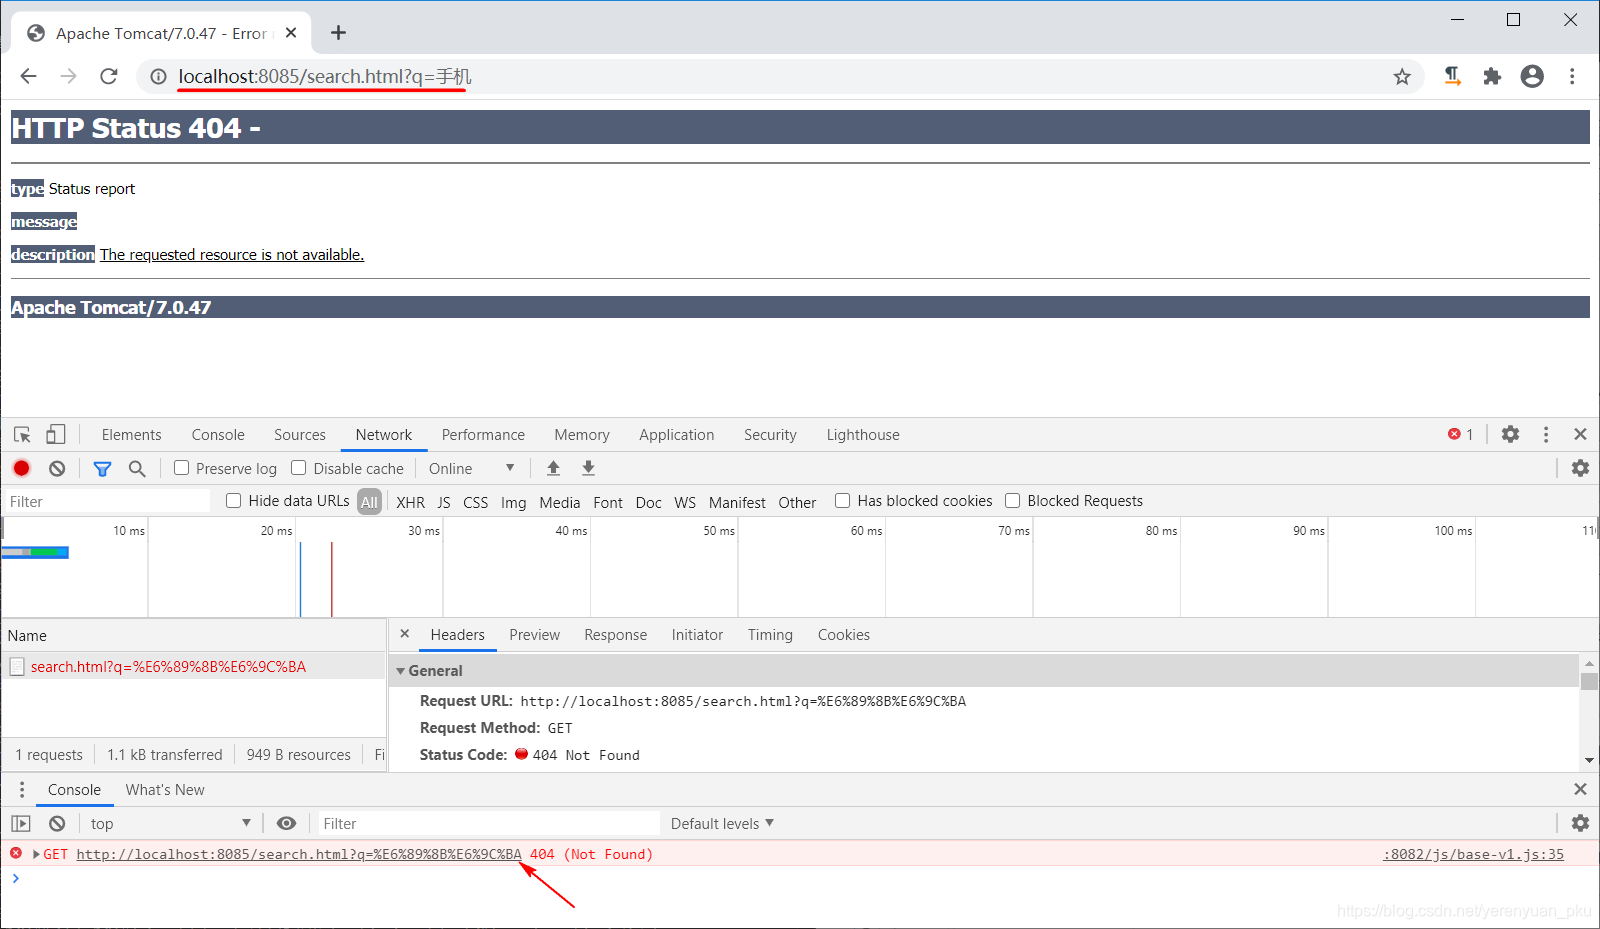Image resolution: width=1600 pixels, height=929 pixels.
Task: Open DevTools customize menu
Action: pos(1546,434)
